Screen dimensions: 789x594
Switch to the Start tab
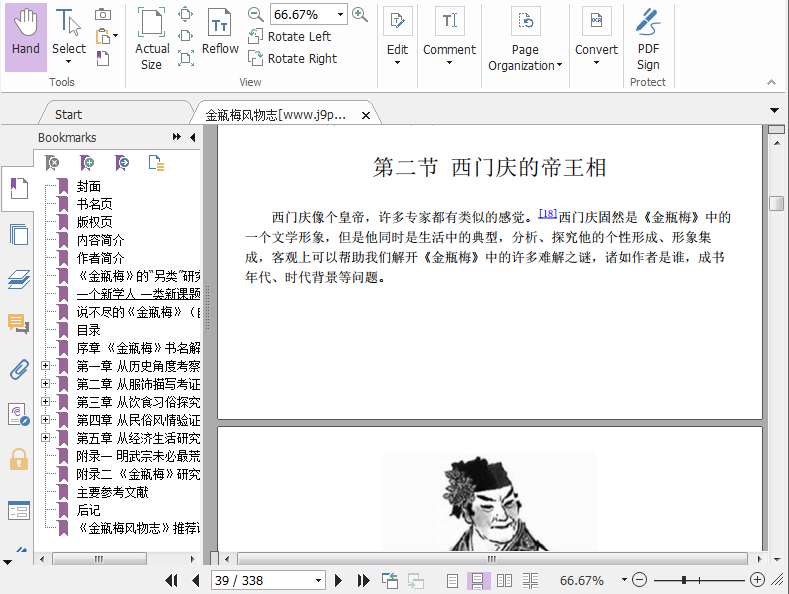[x=69, y=115]
